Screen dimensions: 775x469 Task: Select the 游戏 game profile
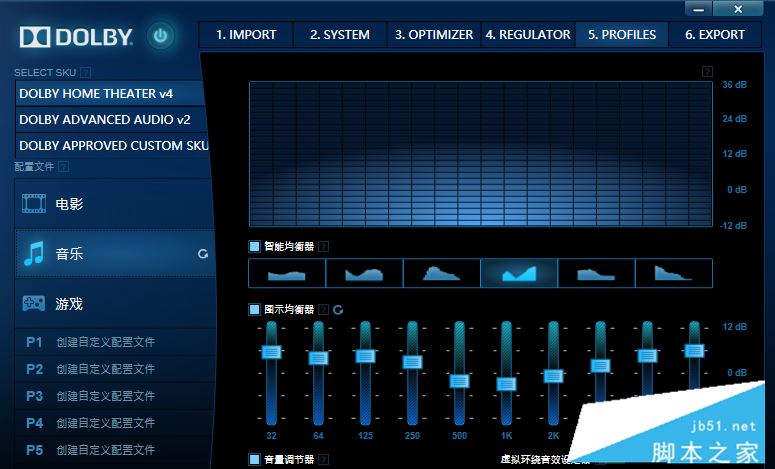coord(115,303)
